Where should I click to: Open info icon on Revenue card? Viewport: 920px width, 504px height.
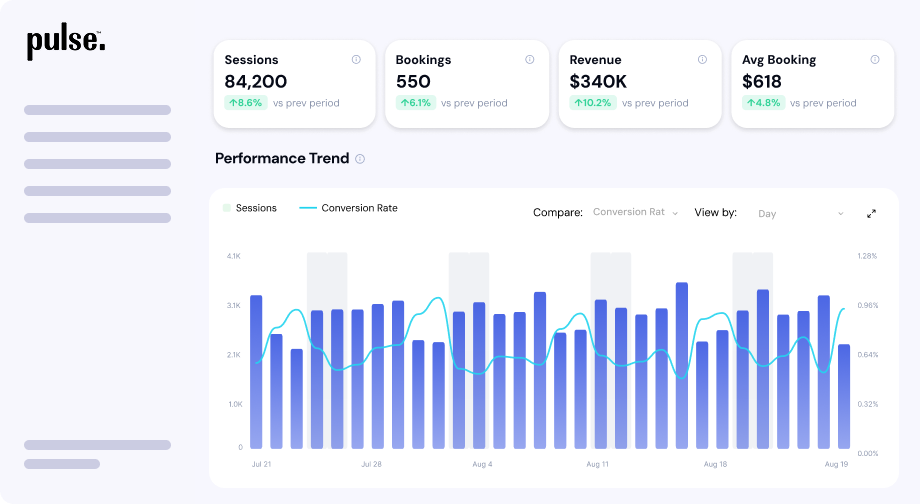point(702,59)
